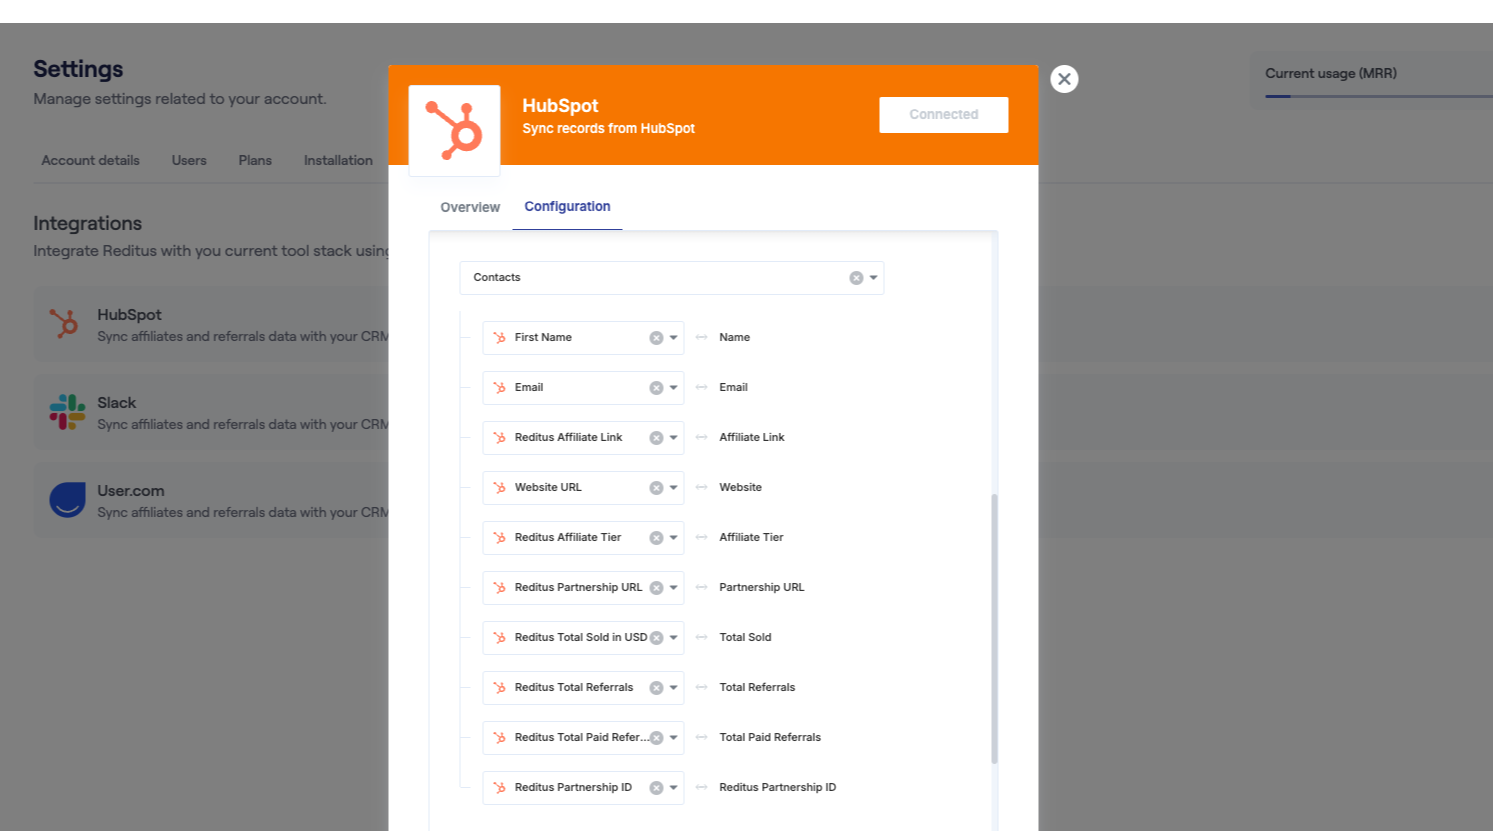This screenshot has height=840, width=1493.
Task: Expand the Reditus Partnership URL dropdown
Action: (674, 588)
